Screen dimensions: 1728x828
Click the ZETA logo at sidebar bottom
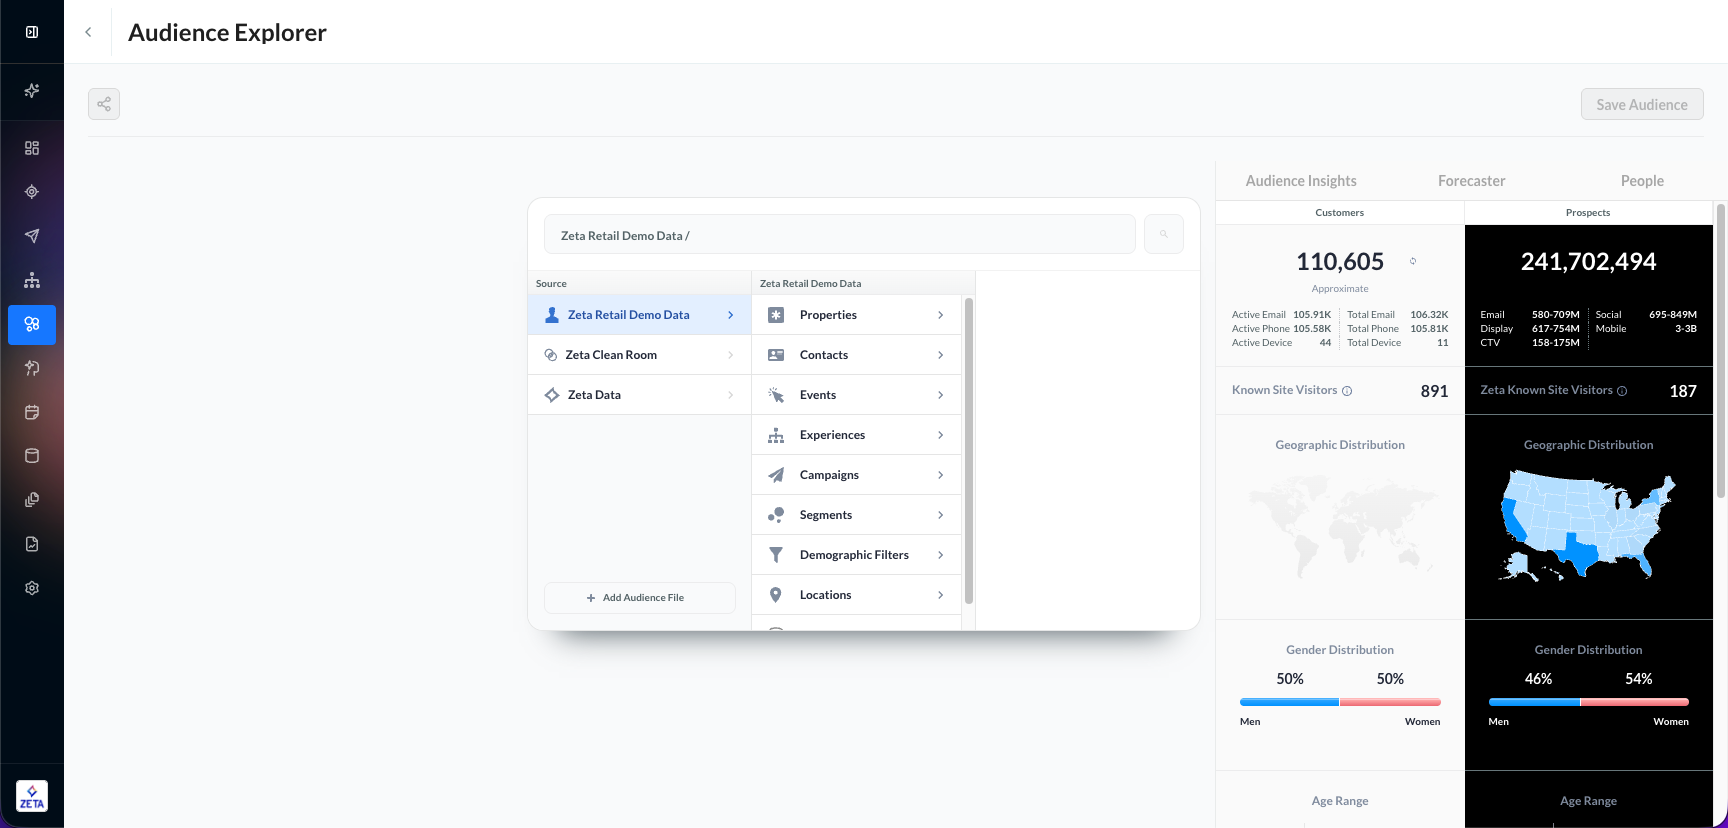[32, 796]
